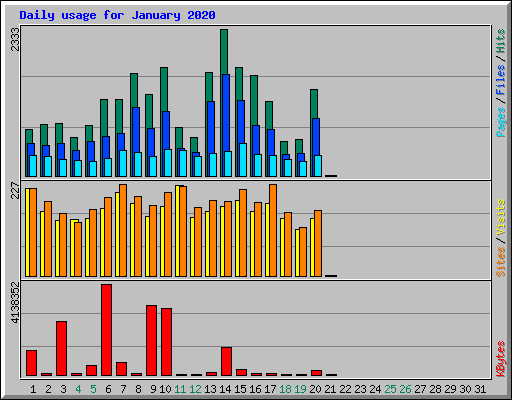The image size is (512, 400).
Task: Select the red KBytes bar for day 3
Action: (61, 348)
